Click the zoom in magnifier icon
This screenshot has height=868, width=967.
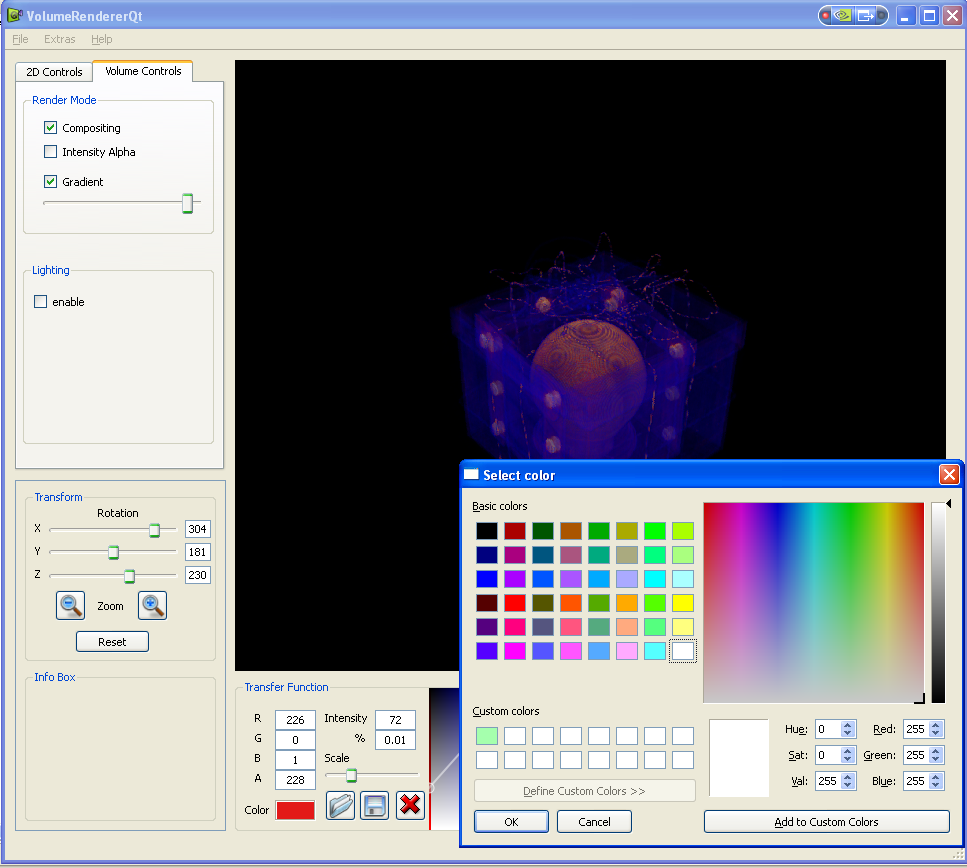[x=152, y=605]
